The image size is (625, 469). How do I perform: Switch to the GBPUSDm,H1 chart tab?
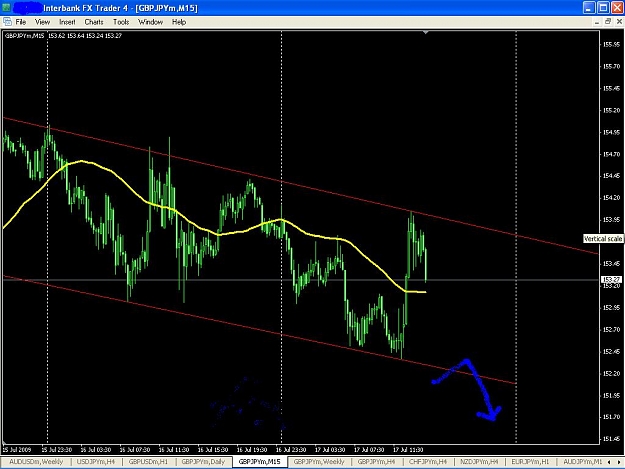tap(148, 462)
